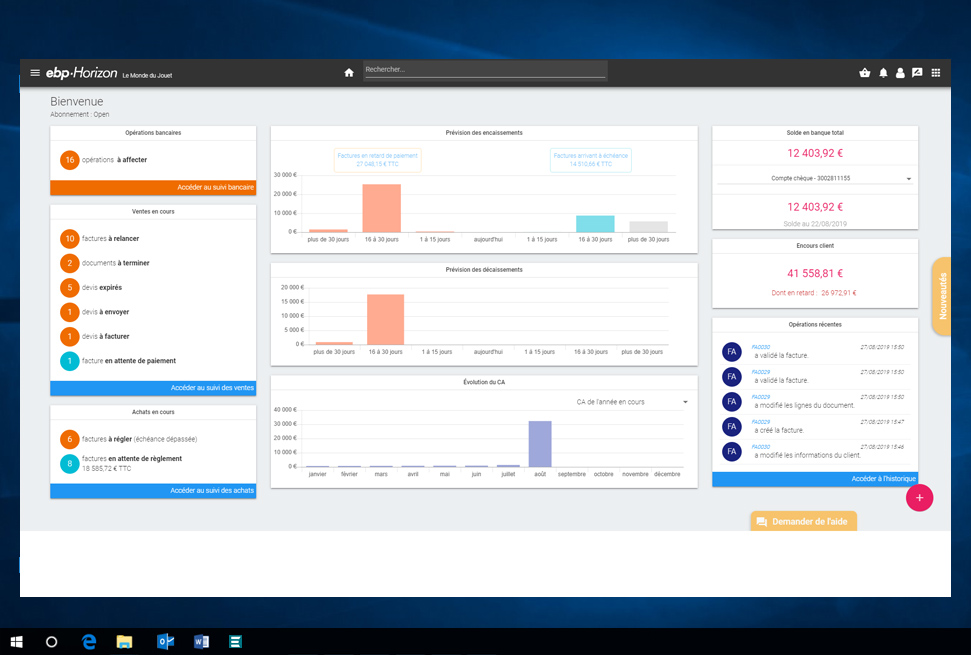Open Excel from the taskbar
Screen dimensions: 971x655
point(235,641)
